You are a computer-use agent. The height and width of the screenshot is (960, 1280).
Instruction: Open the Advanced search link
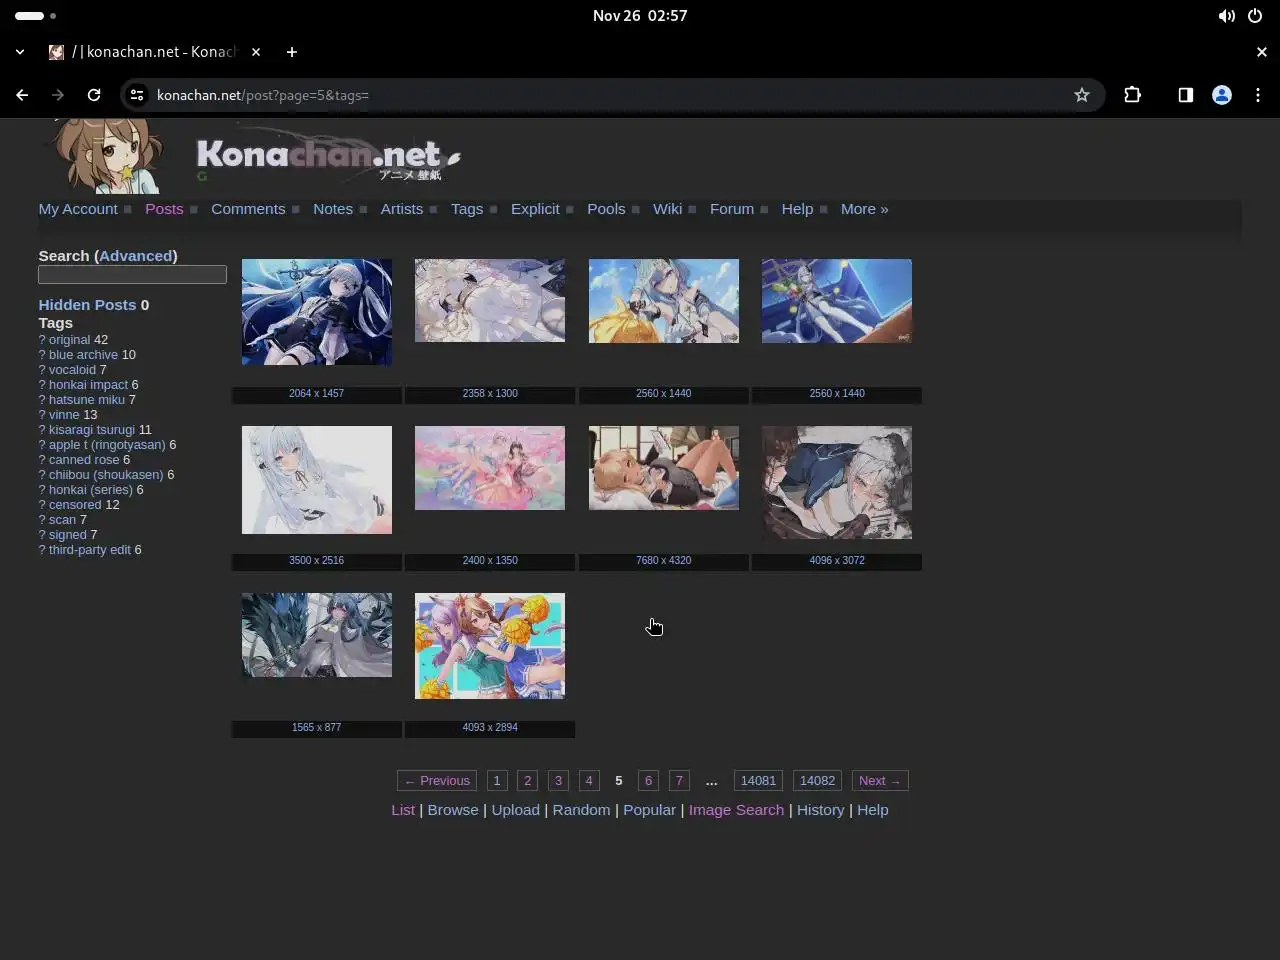(x=136, y=256)
